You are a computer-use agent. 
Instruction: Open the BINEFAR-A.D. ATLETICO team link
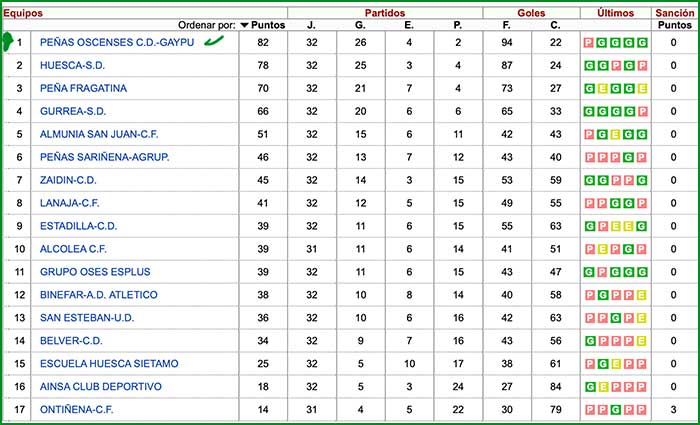[x=98, y=295]
